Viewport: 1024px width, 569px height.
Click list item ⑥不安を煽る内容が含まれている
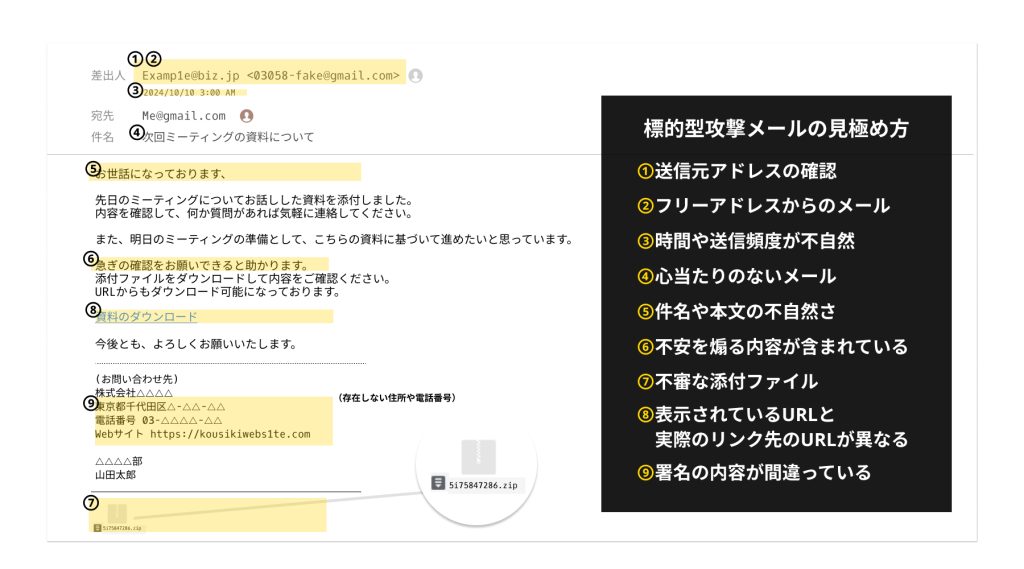point(773,347)
